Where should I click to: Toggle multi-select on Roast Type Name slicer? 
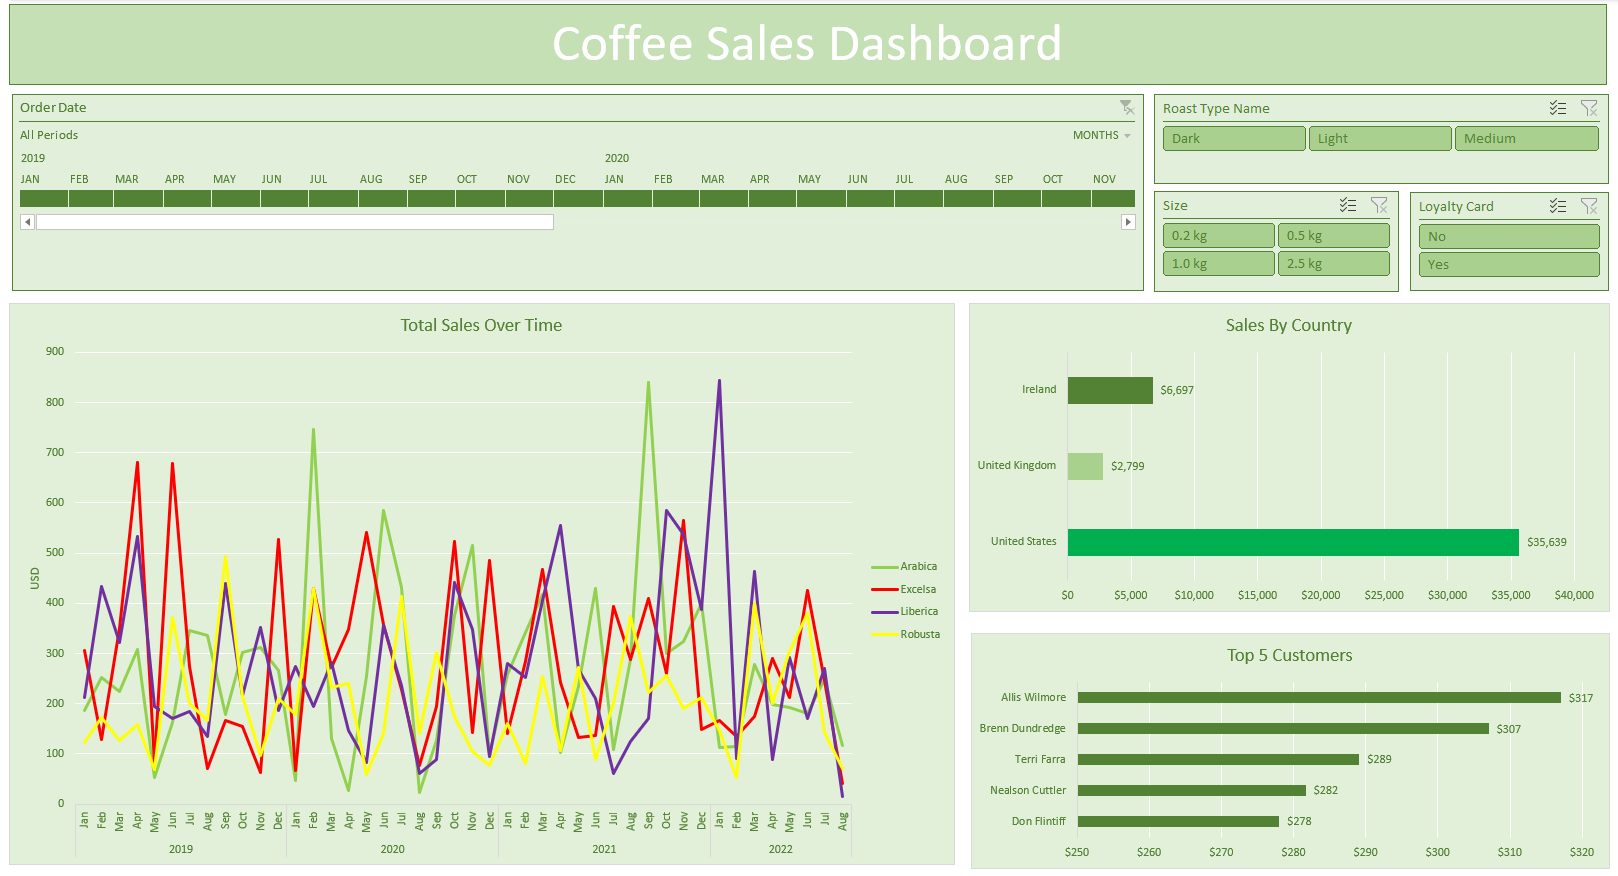click(1558, 108)
